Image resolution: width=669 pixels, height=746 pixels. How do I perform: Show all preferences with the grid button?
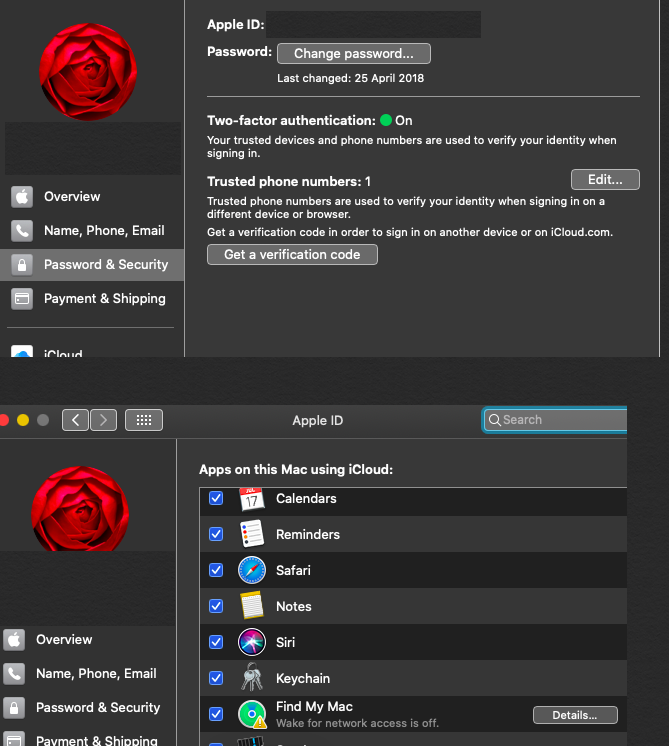click(144, 420)
